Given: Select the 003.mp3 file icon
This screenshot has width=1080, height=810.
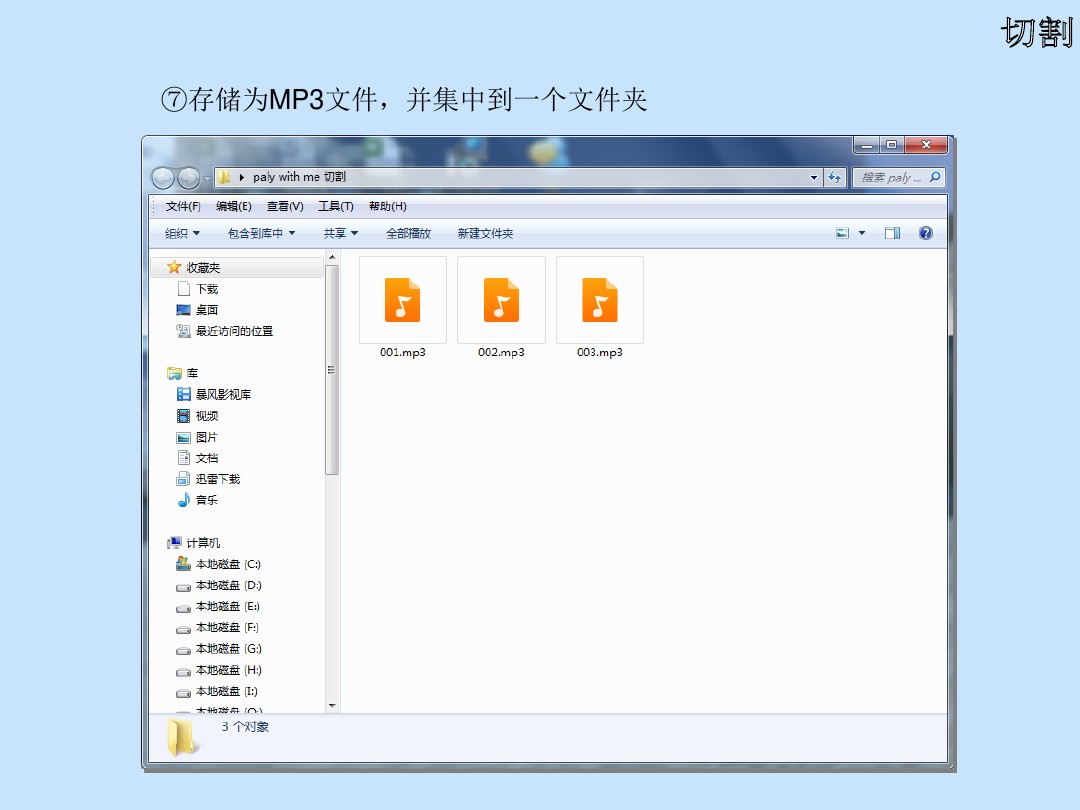Looking at the screenshot, I should coord(599,300).
